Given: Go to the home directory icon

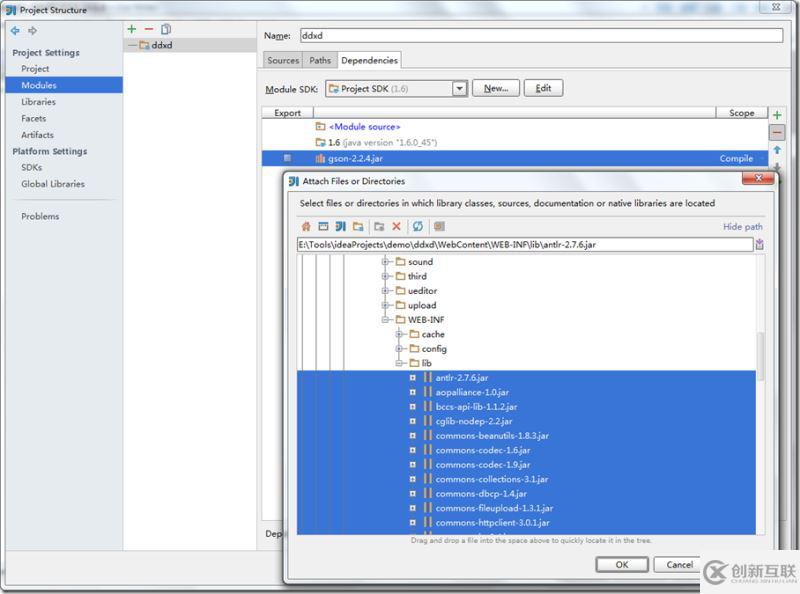Looking at the screenshot, I should point(306,227).
